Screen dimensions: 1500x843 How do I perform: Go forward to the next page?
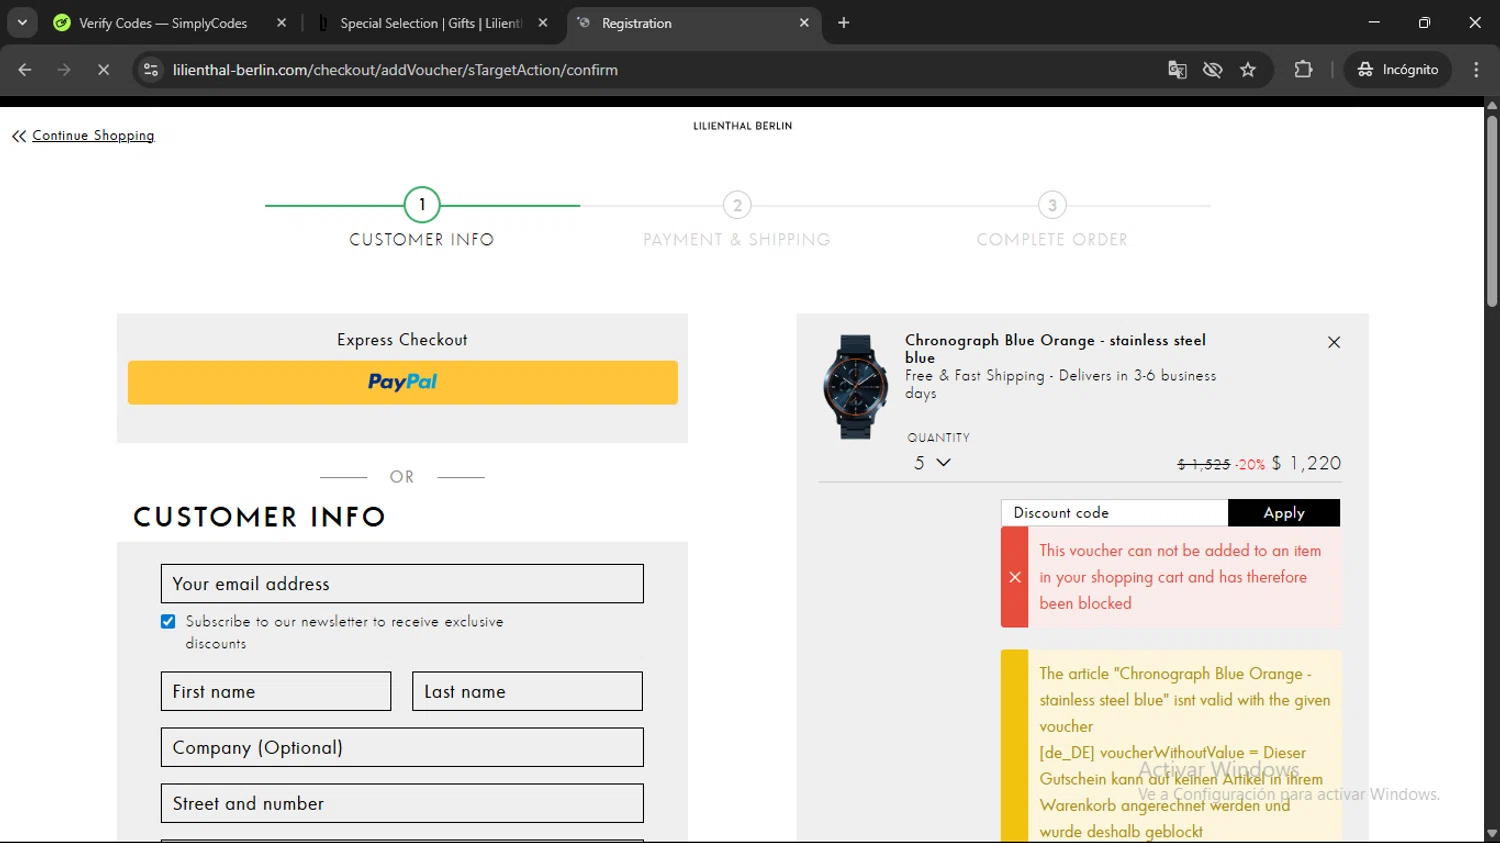coord(64,70)
